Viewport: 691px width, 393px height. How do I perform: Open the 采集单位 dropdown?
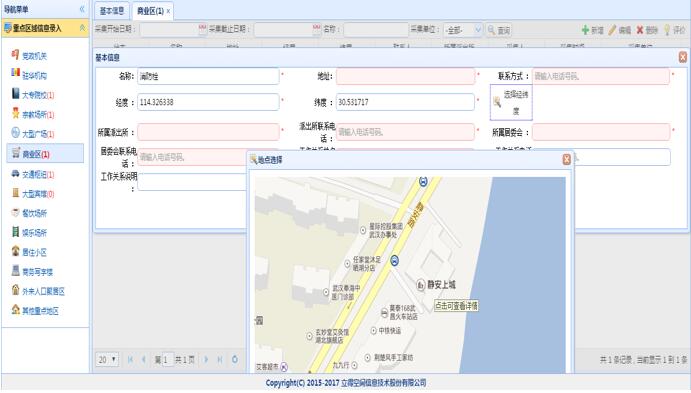478,30
